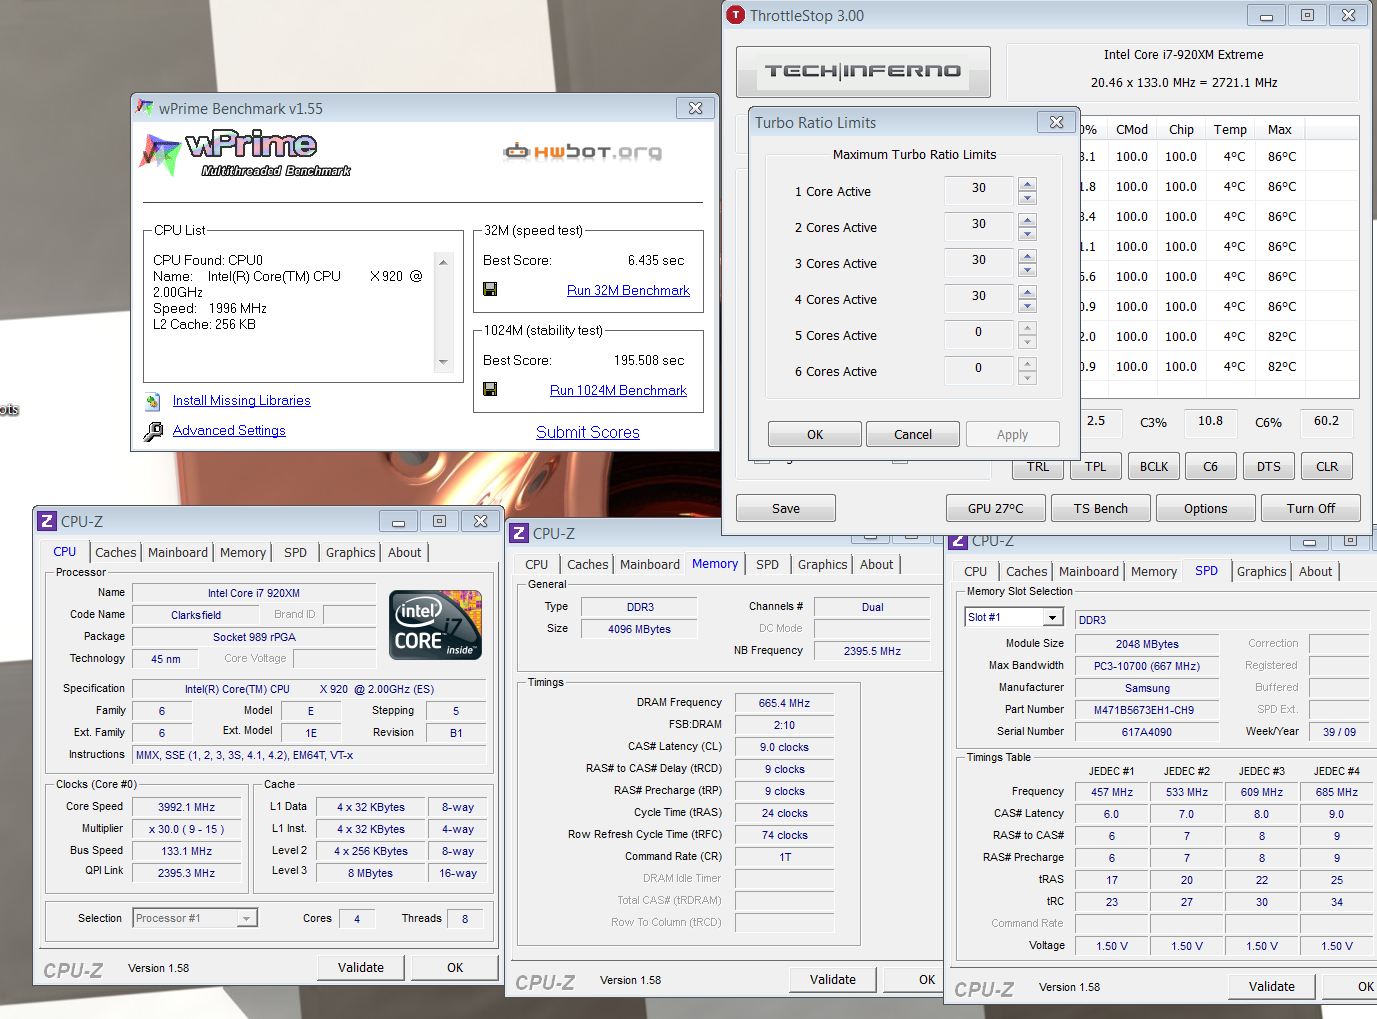Click the Code Name Clarksfield value
This screenshot has width=1377, height=1019.
(196, 615)
